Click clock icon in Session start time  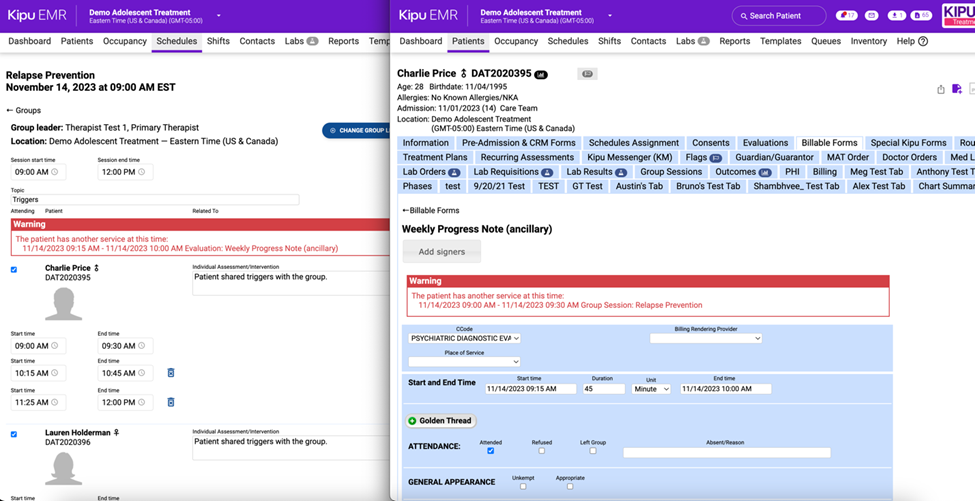(x=55, y=172)
